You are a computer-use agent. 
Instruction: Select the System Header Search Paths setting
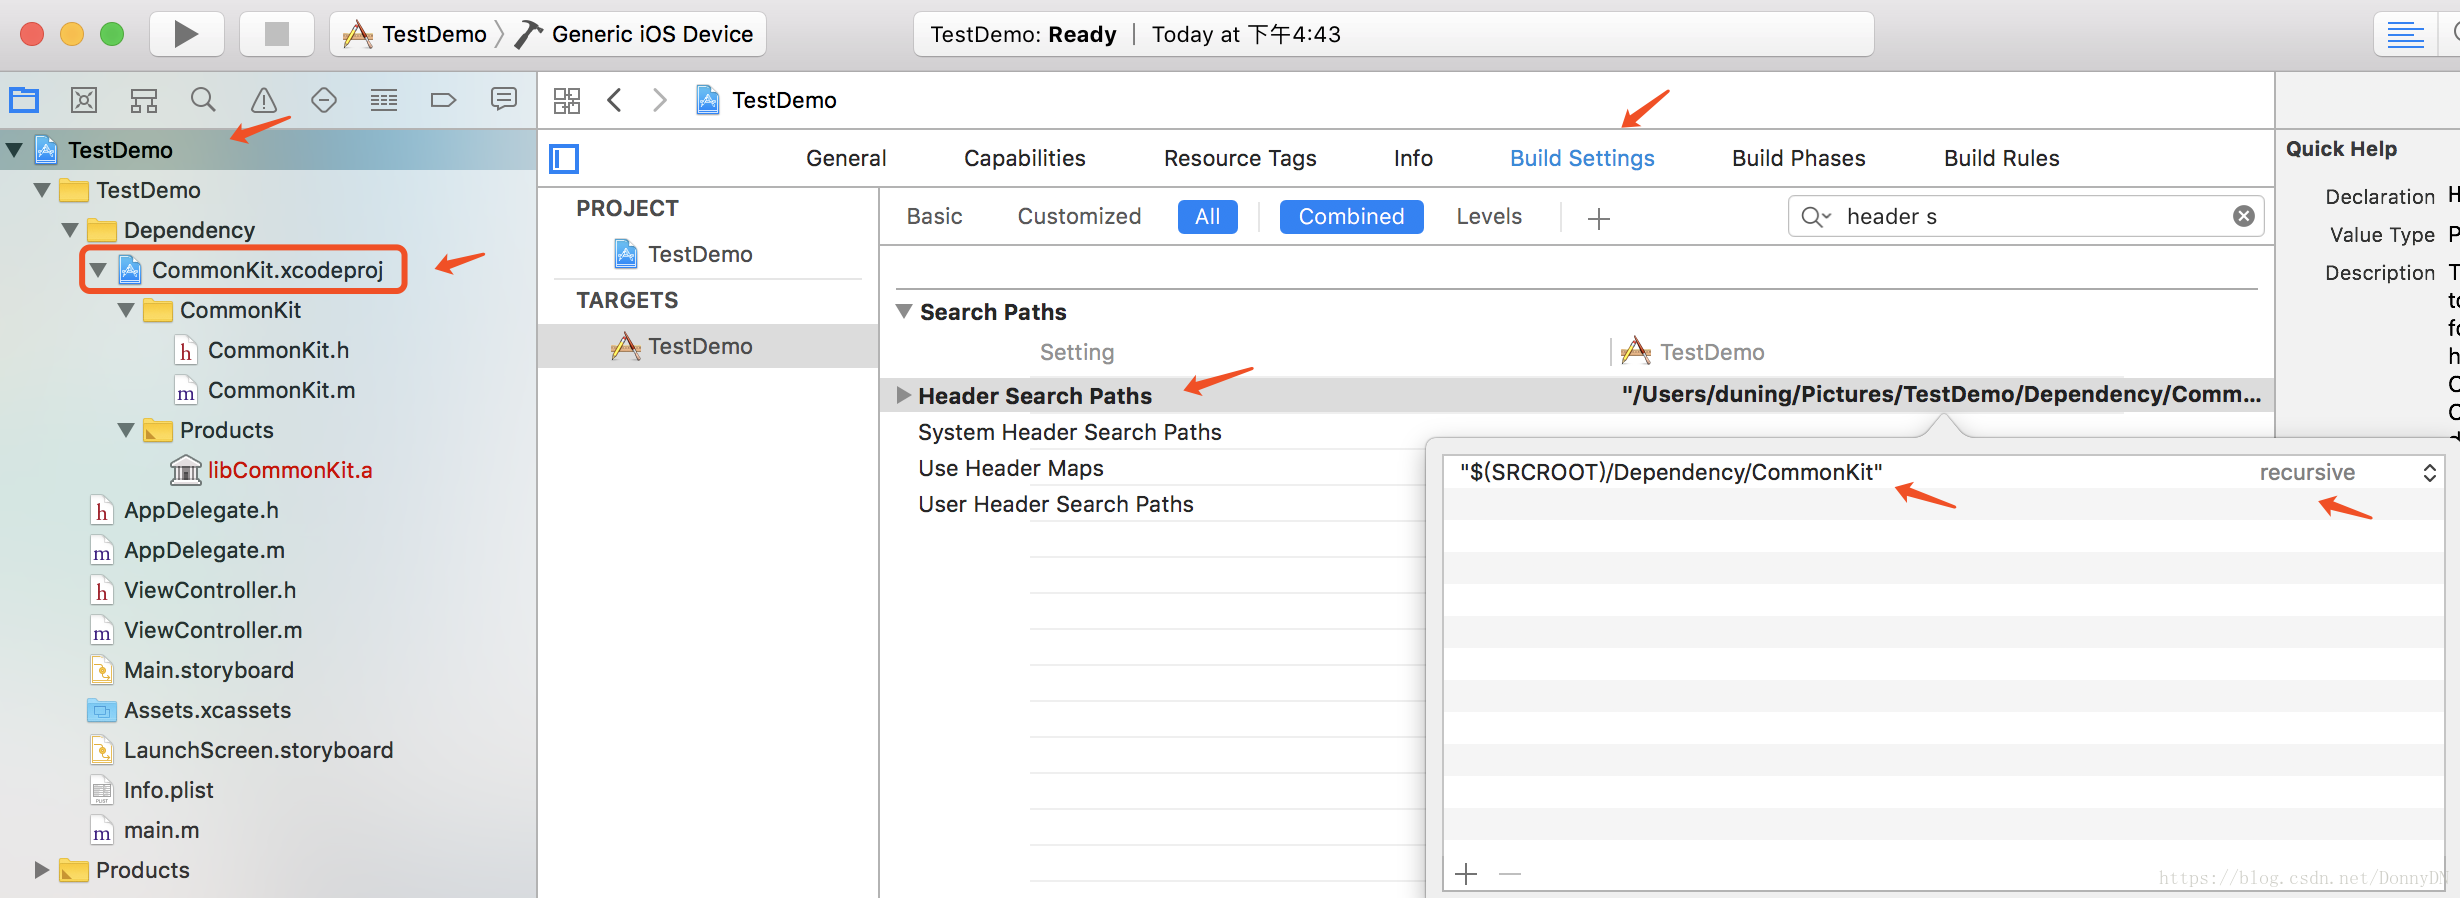pos(1070,432)
